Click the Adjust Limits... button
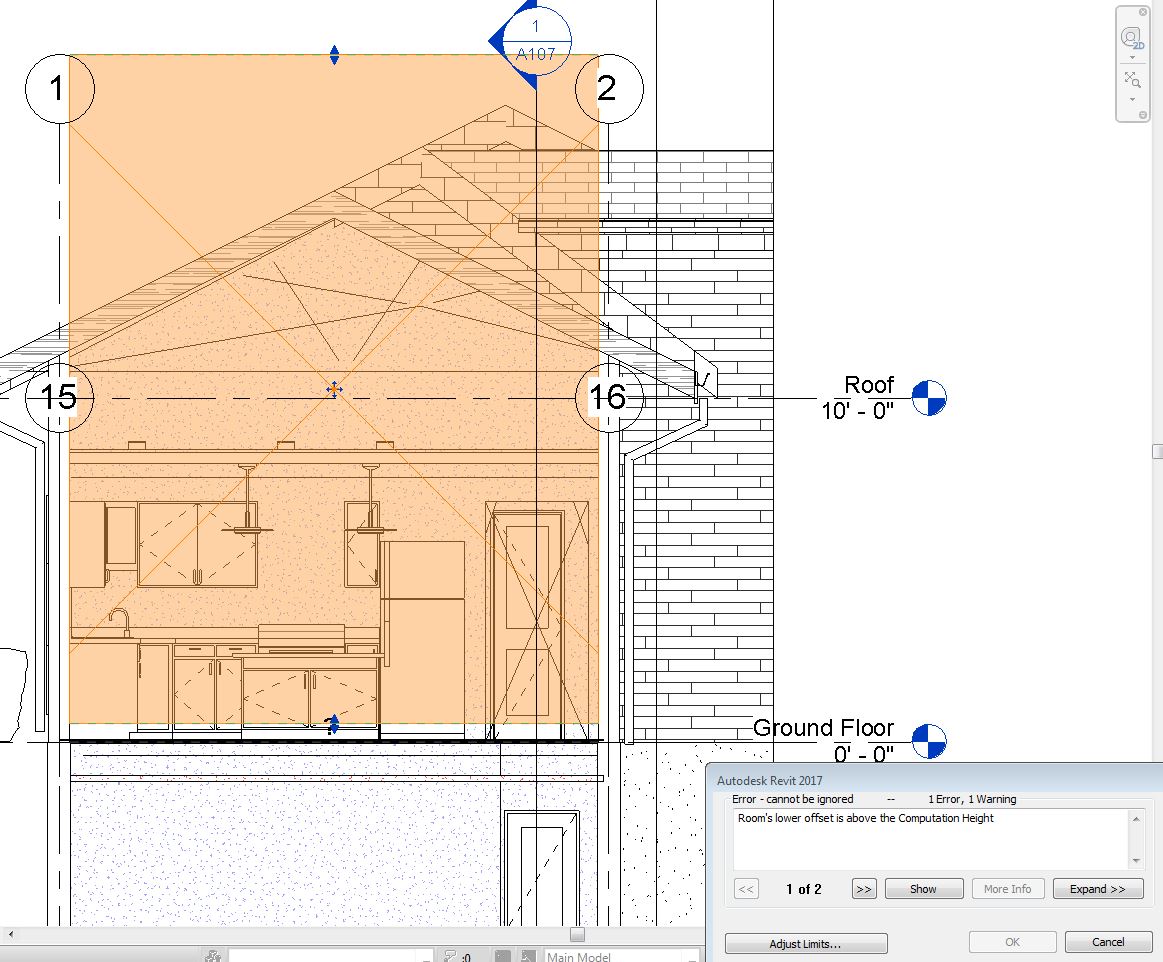This screenshot has height=962, width=1163. (x=808, y=943)
